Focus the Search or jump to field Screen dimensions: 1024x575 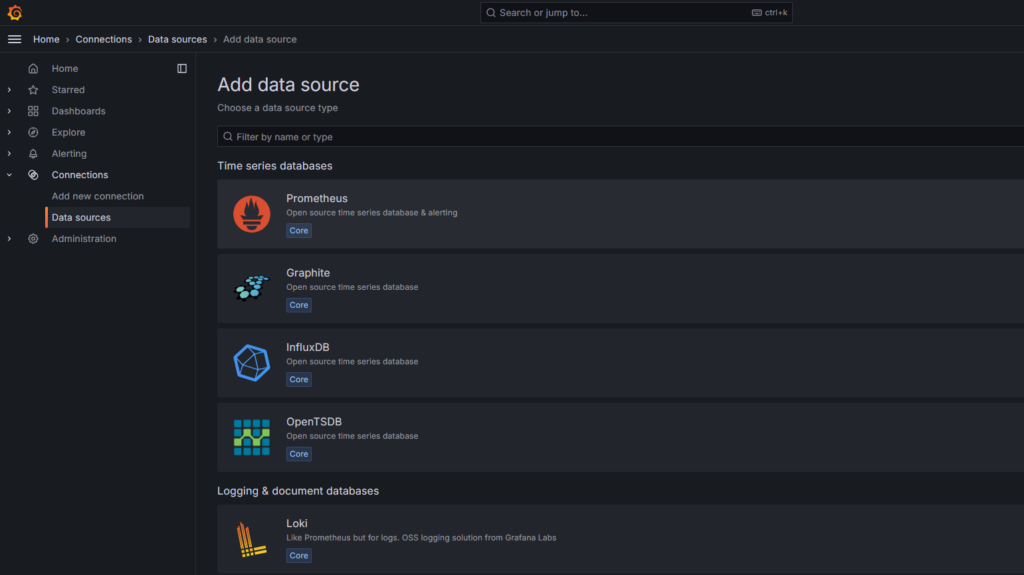636,12
